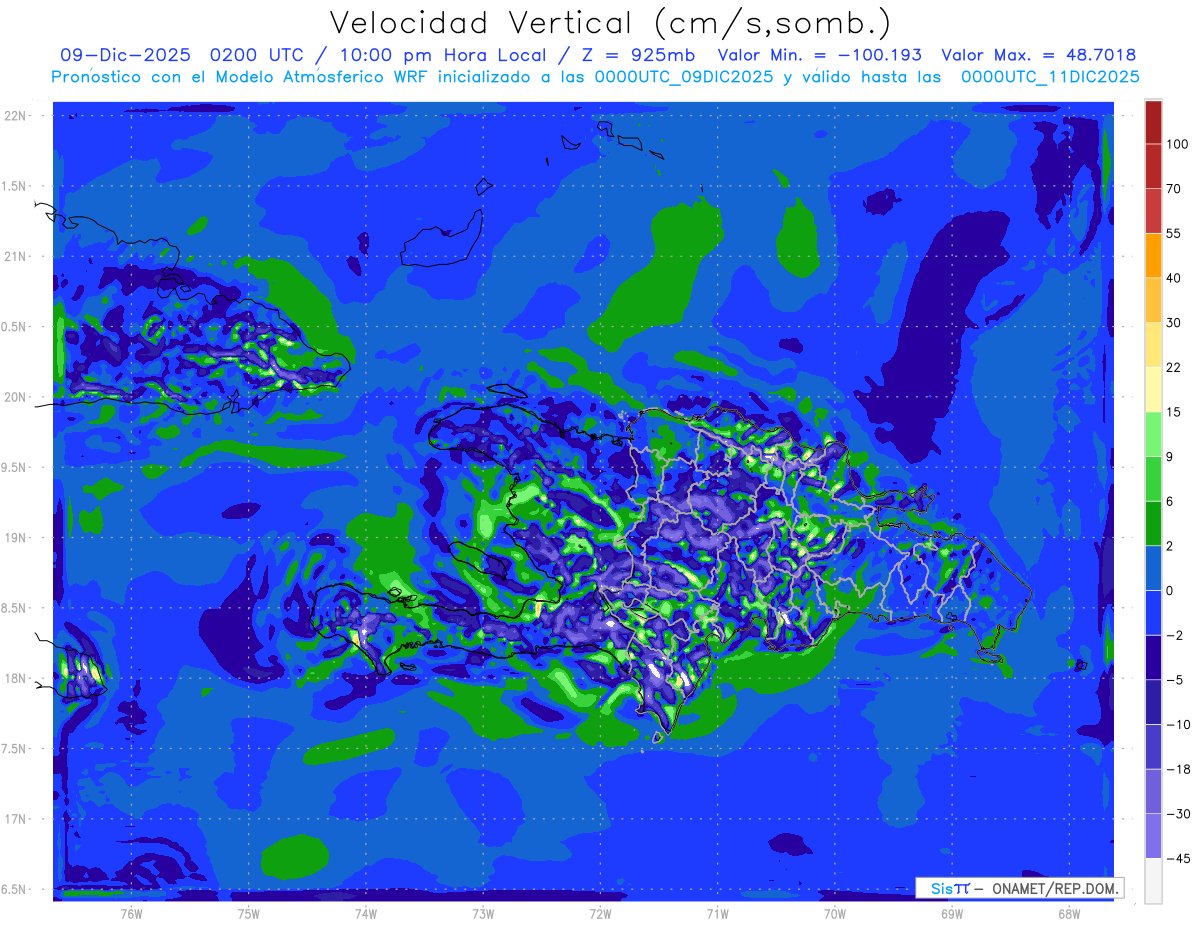Click the '71W' longitude label
1200x927 pixels.
[717, 913]
